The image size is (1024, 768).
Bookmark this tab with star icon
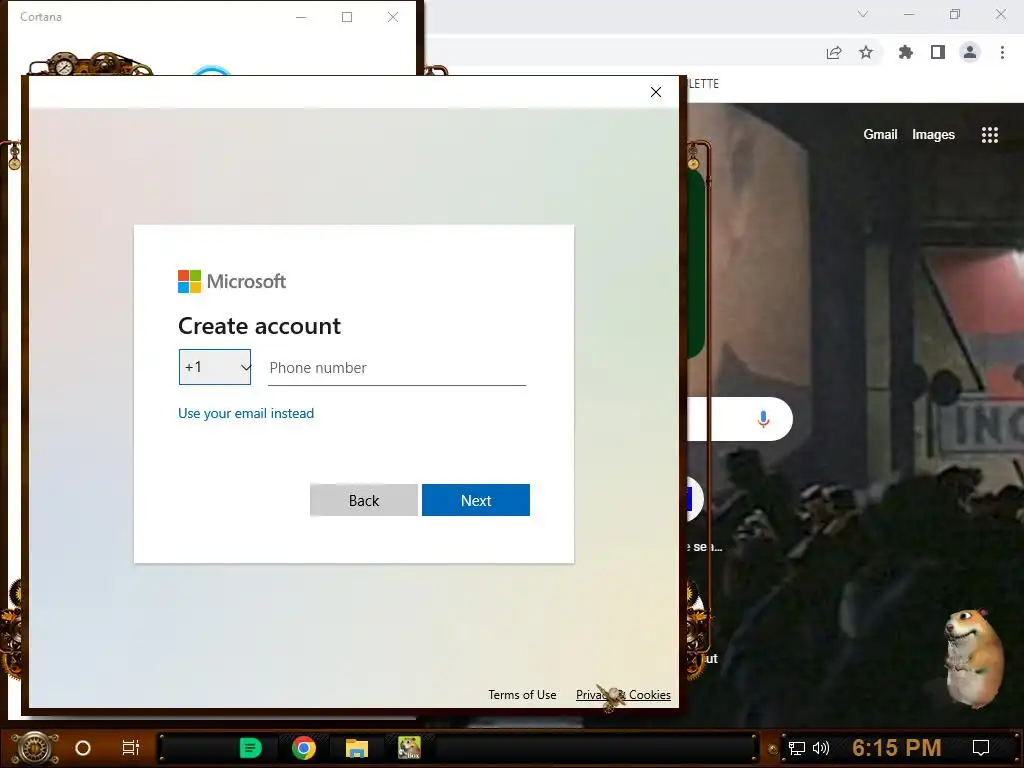point(866,52)
